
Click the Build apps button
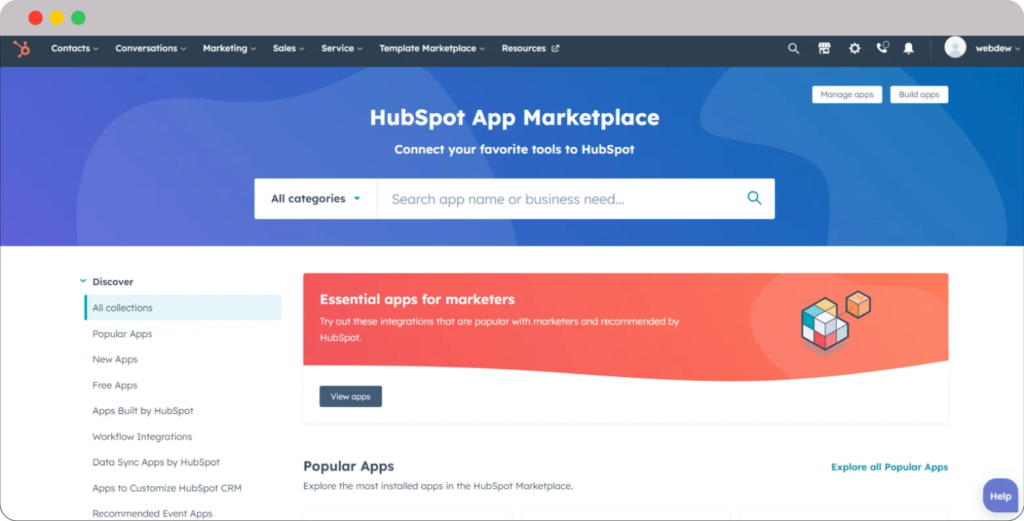(x=918, y=95)
